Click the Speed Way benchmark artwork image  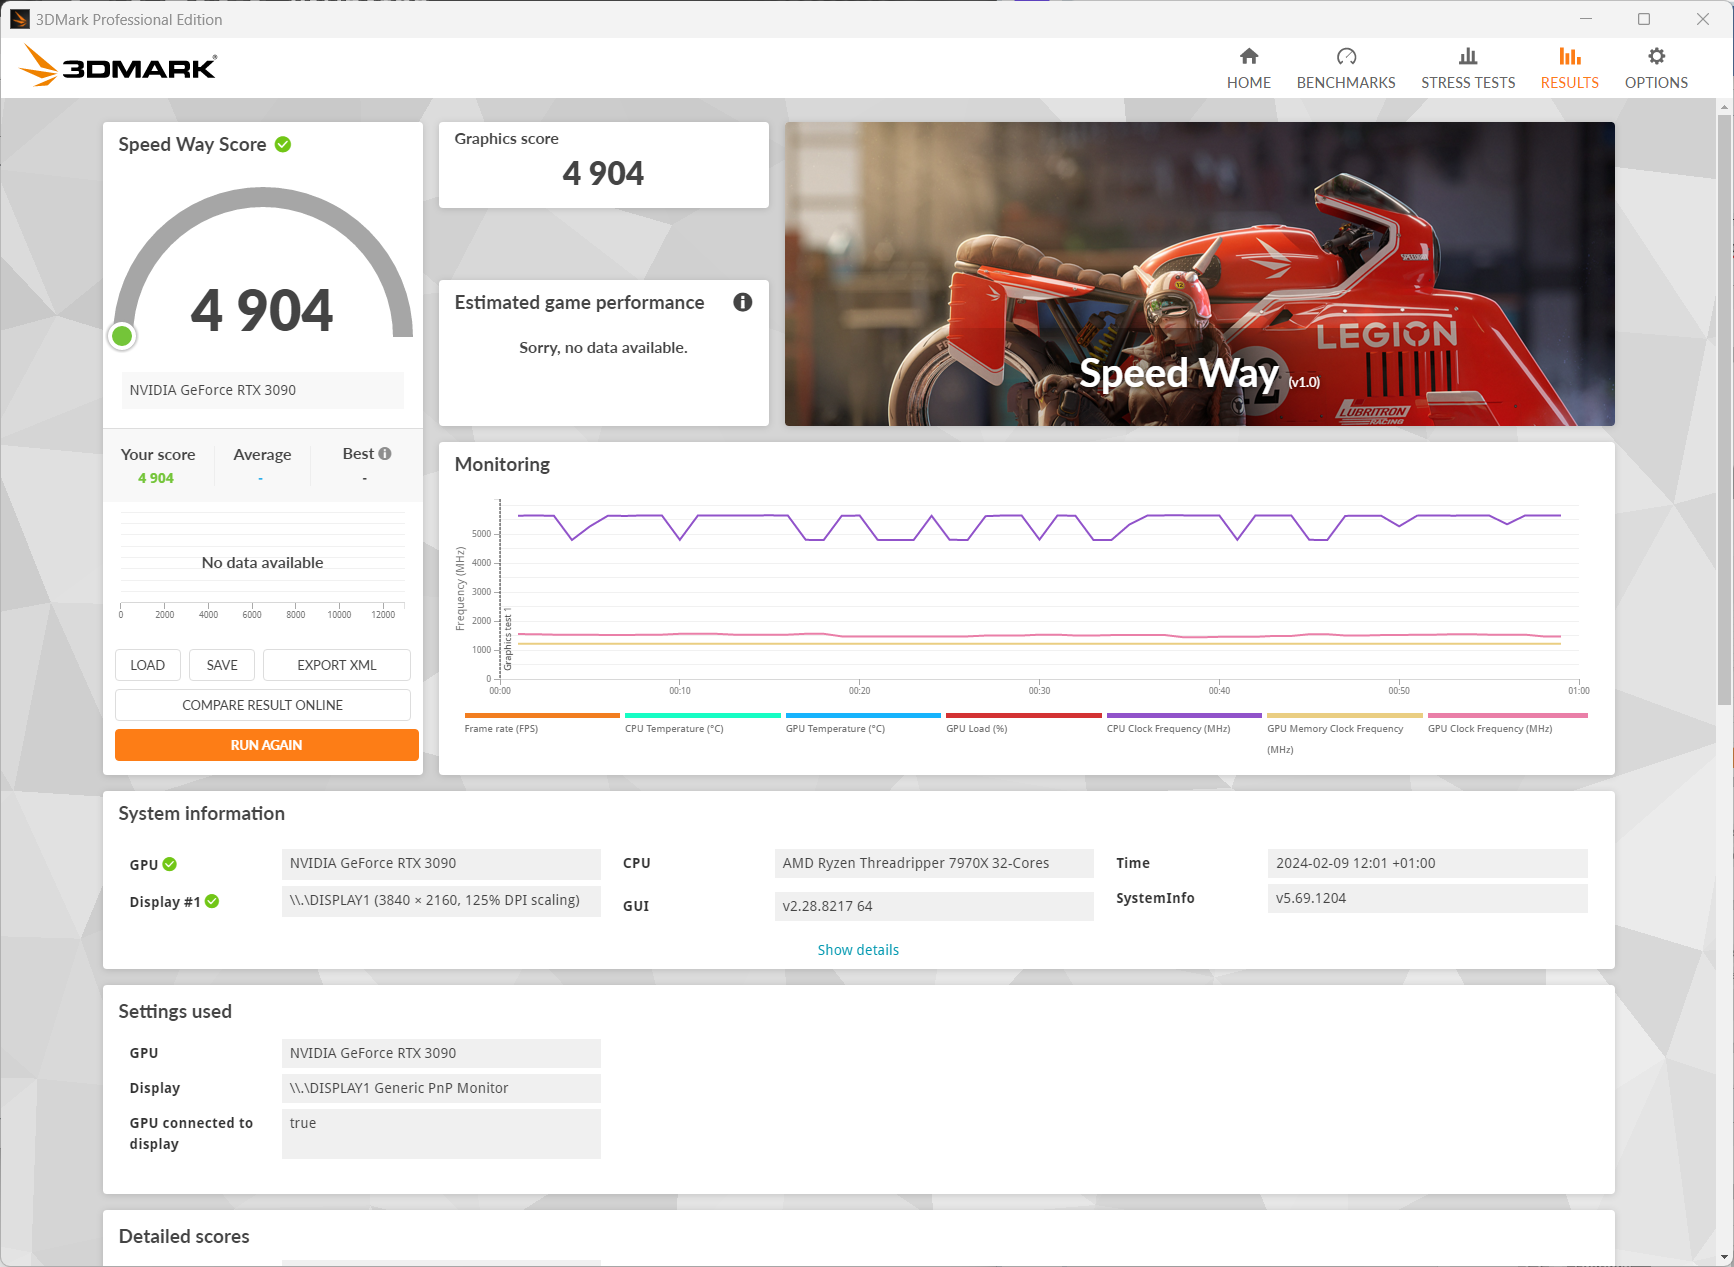pos(1200,274)
